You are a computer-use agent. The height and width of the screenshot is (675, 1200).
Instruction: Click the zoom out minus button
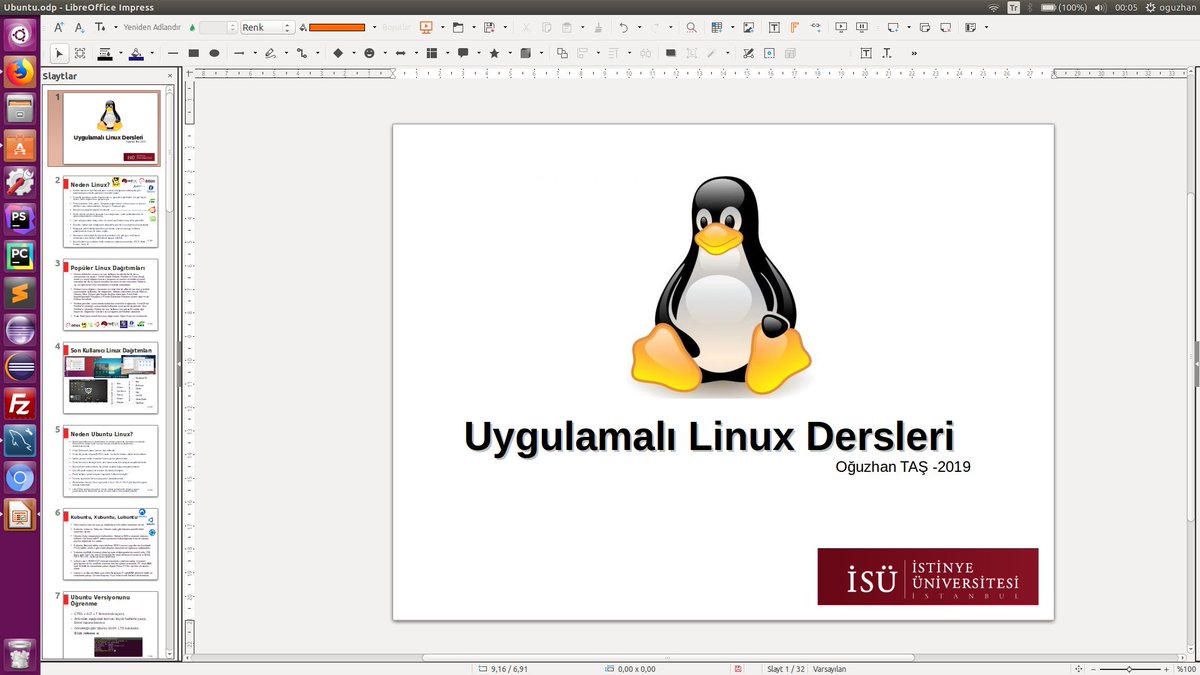[x=1094, y=668]
